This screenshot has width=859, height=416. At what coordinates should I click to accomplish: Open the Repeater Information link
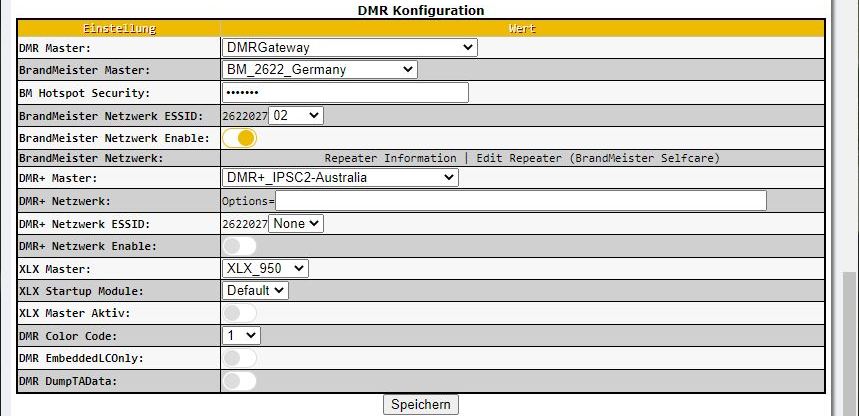point(390,158)
